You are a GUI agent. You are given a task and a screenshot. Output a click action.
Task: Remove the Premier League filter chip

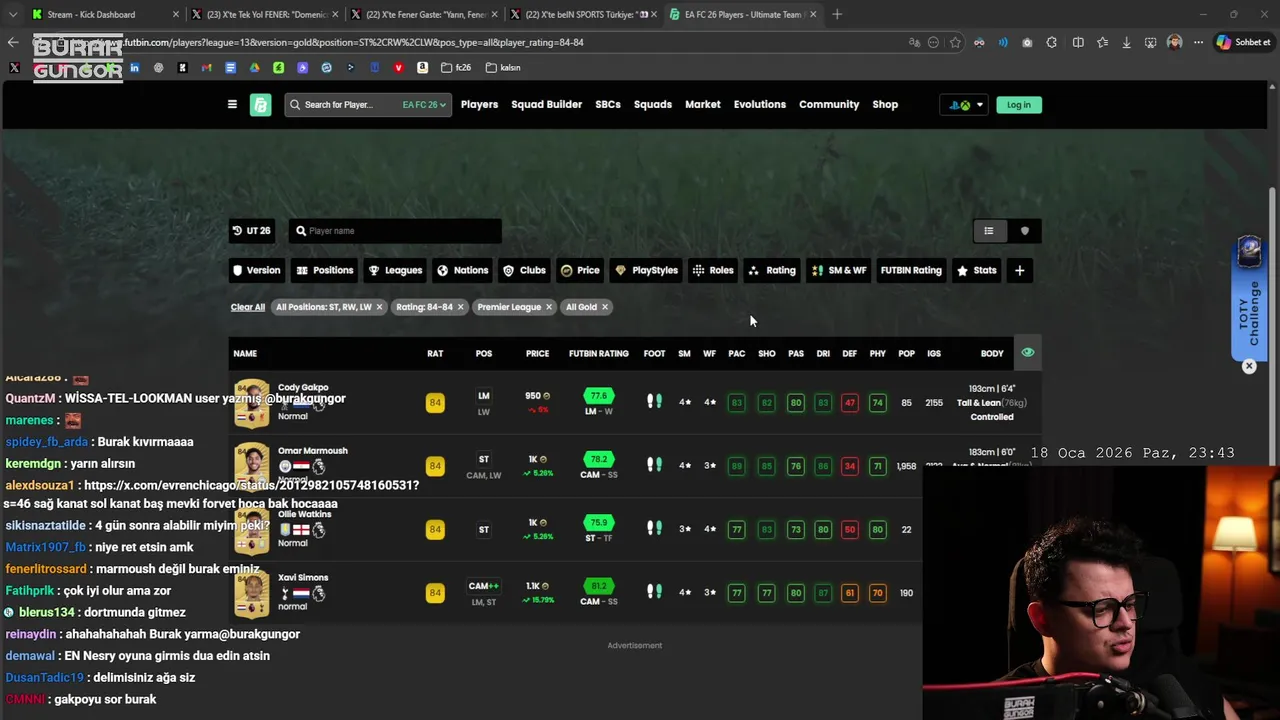tap(548, 307)
